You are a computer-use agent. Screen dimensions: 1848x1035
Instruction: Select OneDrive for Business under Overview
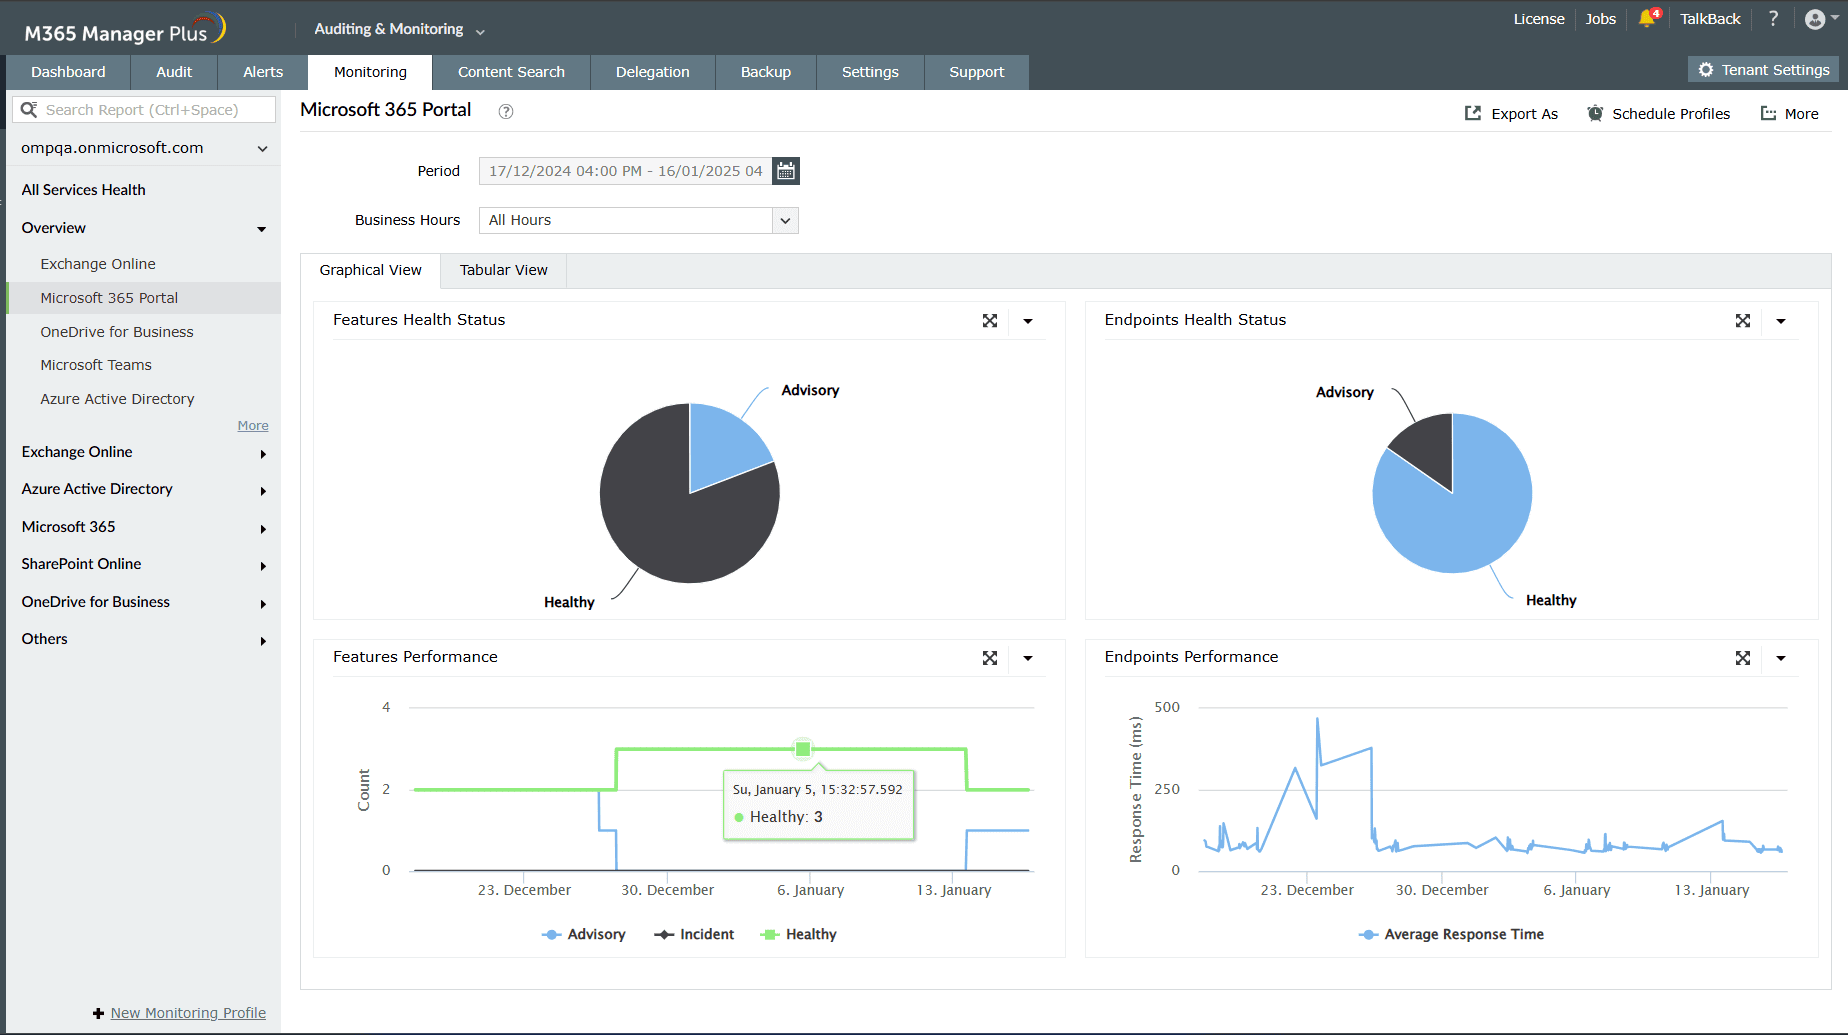(117, 332)
